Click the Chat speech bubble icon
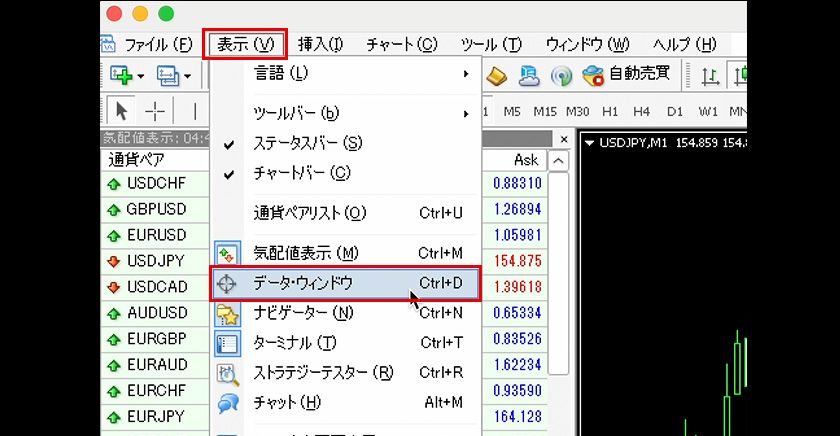 [228, 403]
